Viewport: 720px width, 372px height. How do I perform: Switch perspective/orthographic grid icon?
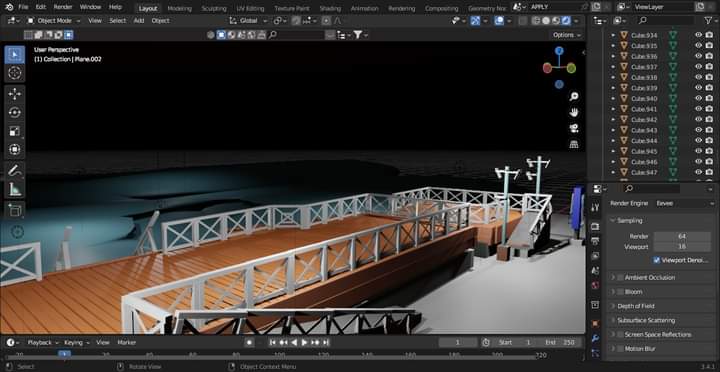(574, 144)
